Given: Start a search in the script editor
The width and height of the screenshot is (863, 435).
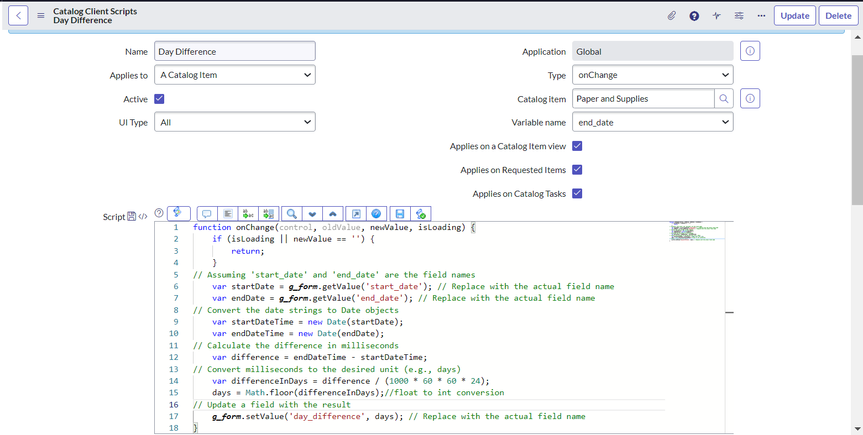Looking at the screenshot, I should tap(292, 214).
